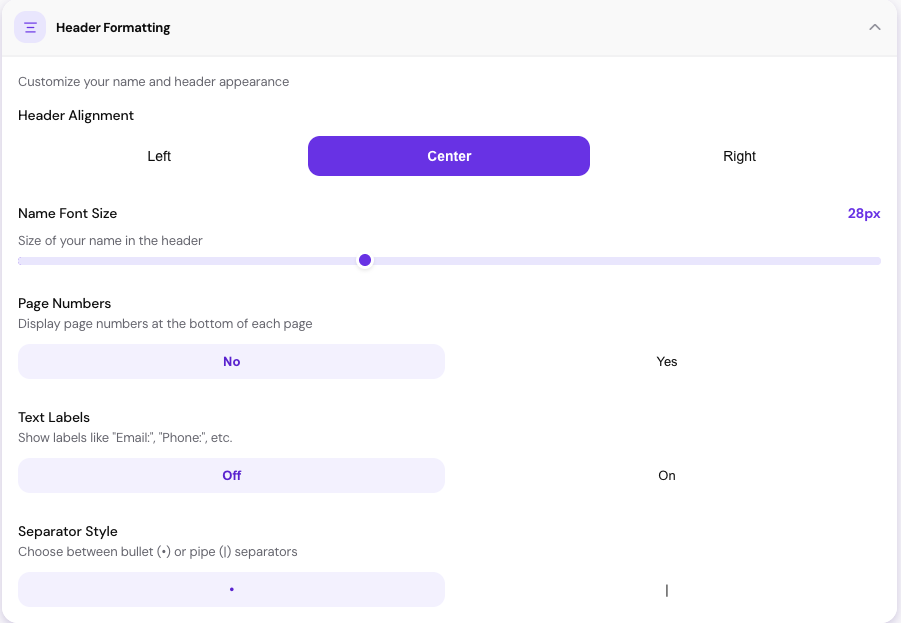Disable page numbers by selecting No
The image size is (901, 623).
point(231,361)
